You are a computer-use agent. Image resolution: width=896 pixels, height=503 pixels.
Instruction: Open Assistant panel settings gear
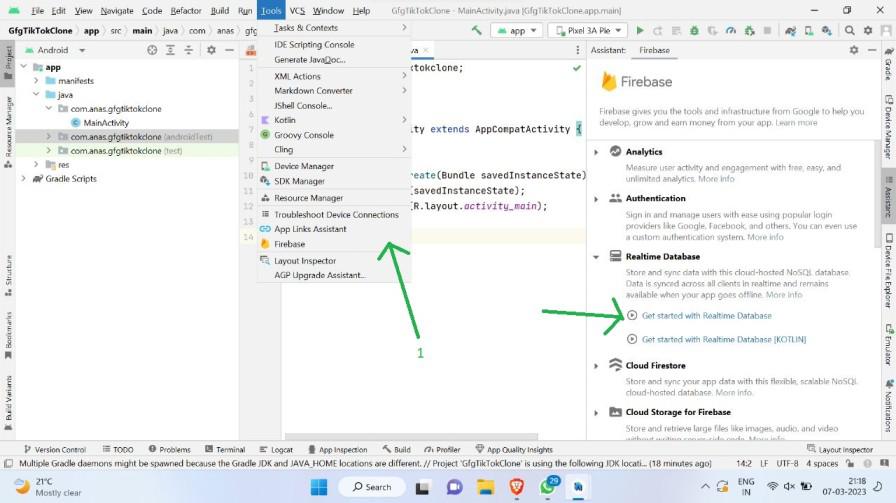point(854,50)
